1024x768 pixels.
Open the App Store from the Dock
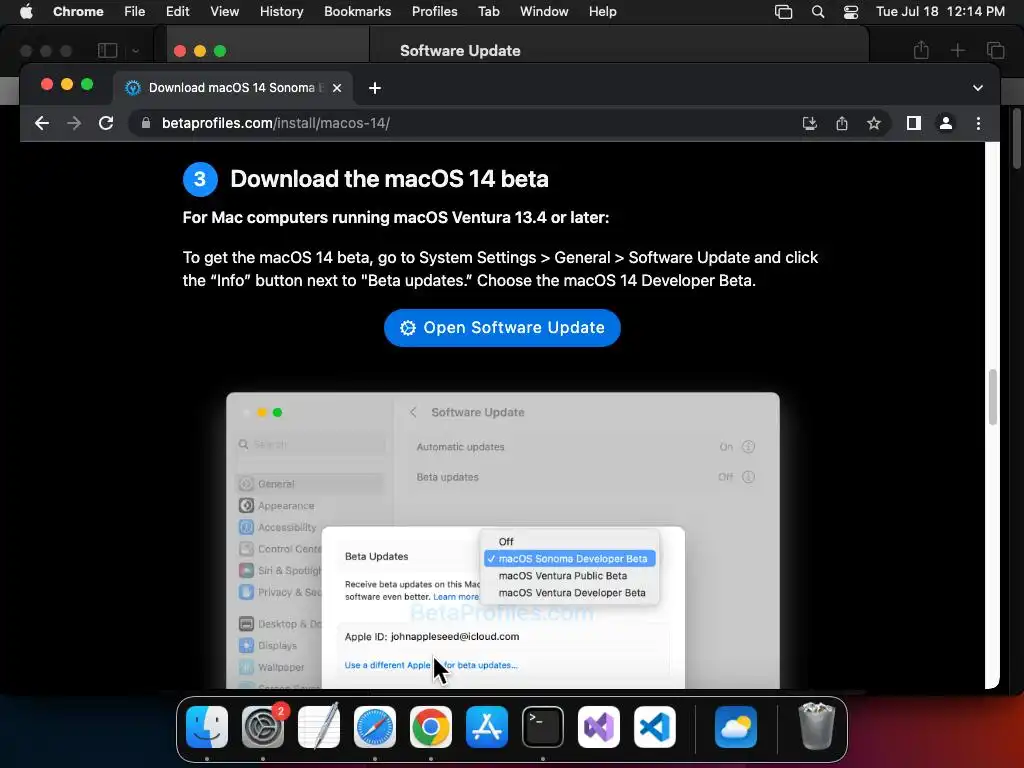tap(487, 726)
